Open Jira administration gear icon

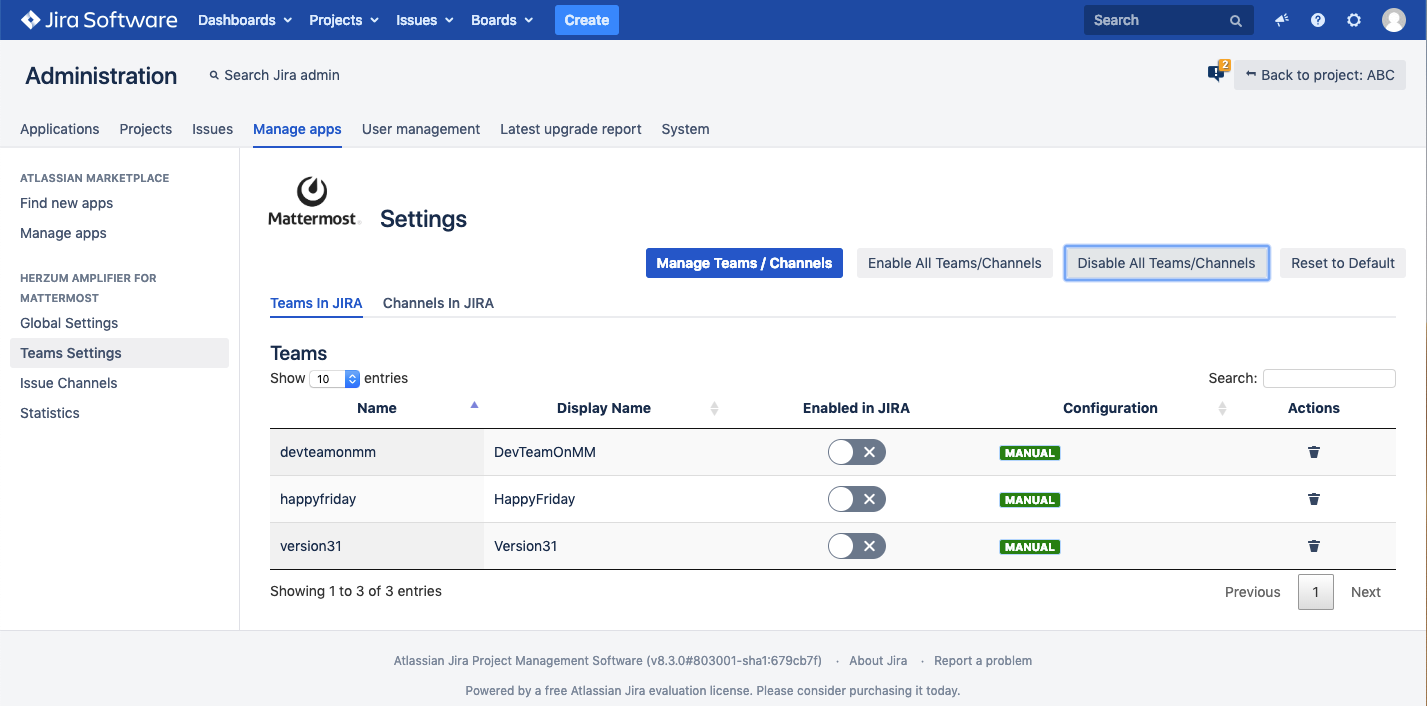click(1354, 20)
